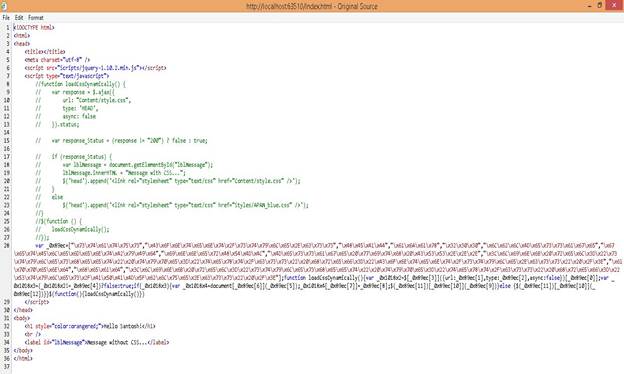Click the Content/style.css stylesheet append line

[x=168, y=181]
